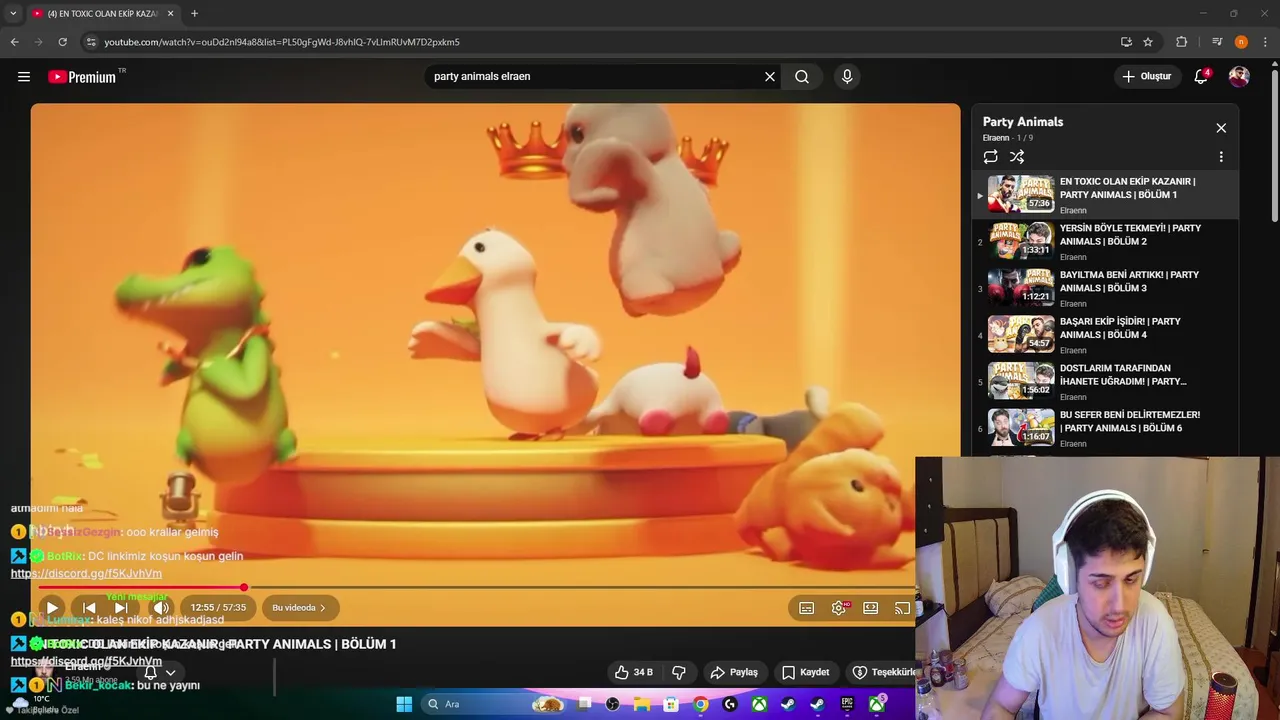Screen dimensions: 1280x720
Task: Open a new browser tab
Action: pos(194,13)
